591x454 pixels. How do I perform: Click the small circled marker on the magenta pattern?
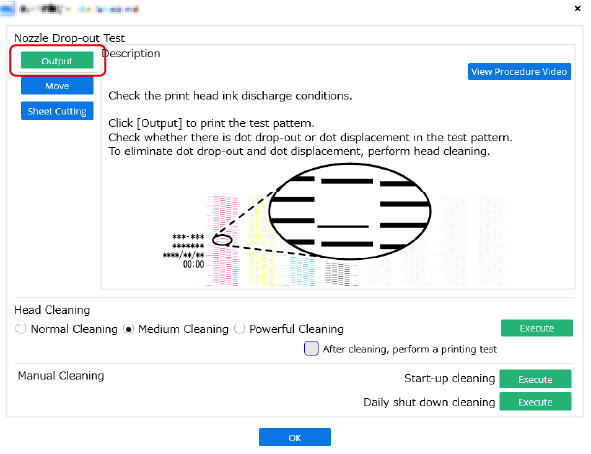coord(222,240)
